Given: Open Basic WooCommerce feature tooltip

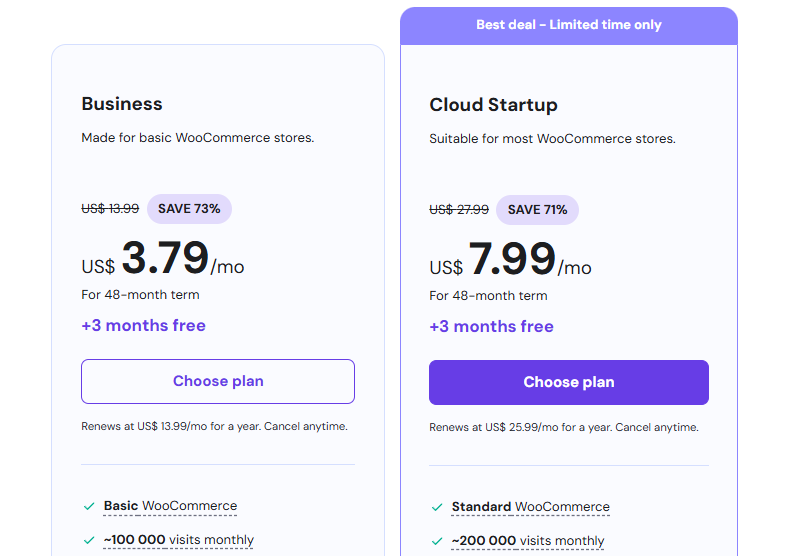Looking at the screenshot, I should 170,506.
